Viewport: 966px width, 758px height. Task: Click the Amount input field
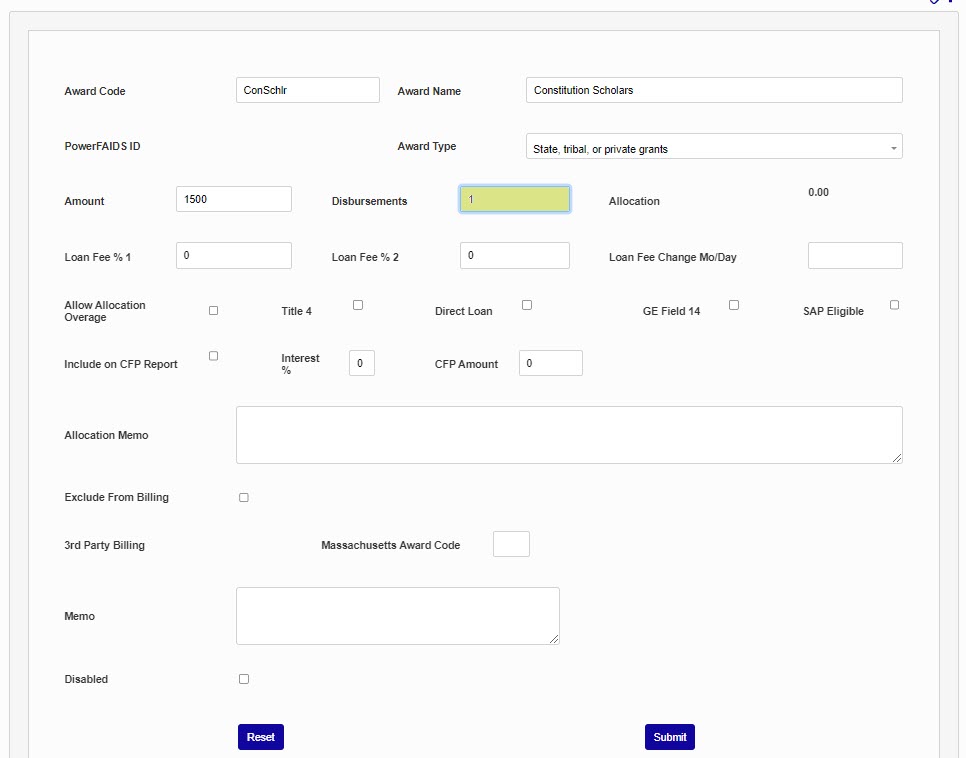click(x=233, y=199)
